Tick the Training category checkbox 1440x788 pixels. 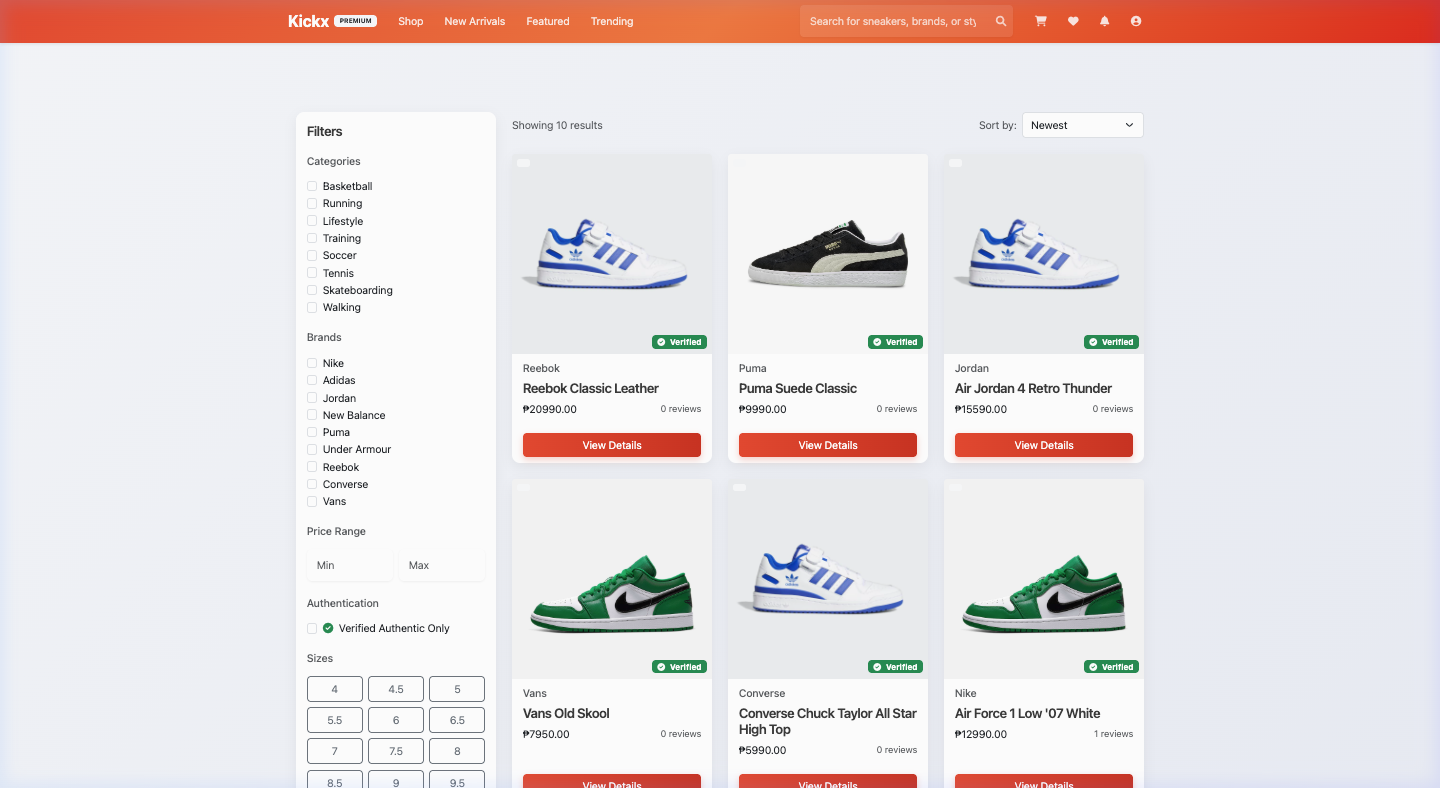coord(312,238)
